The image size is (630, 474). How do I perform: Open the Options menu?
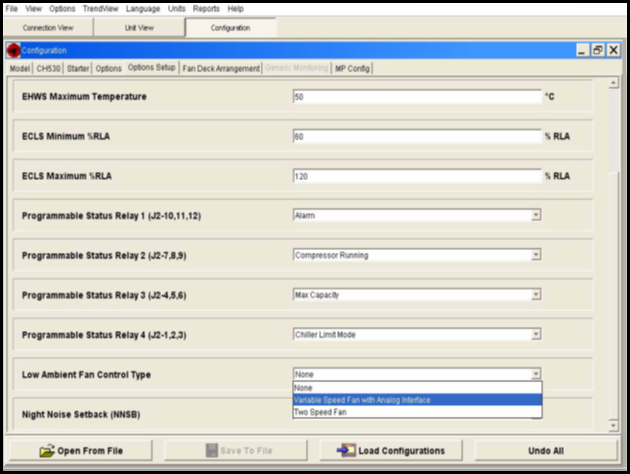(x=62, y=8)
